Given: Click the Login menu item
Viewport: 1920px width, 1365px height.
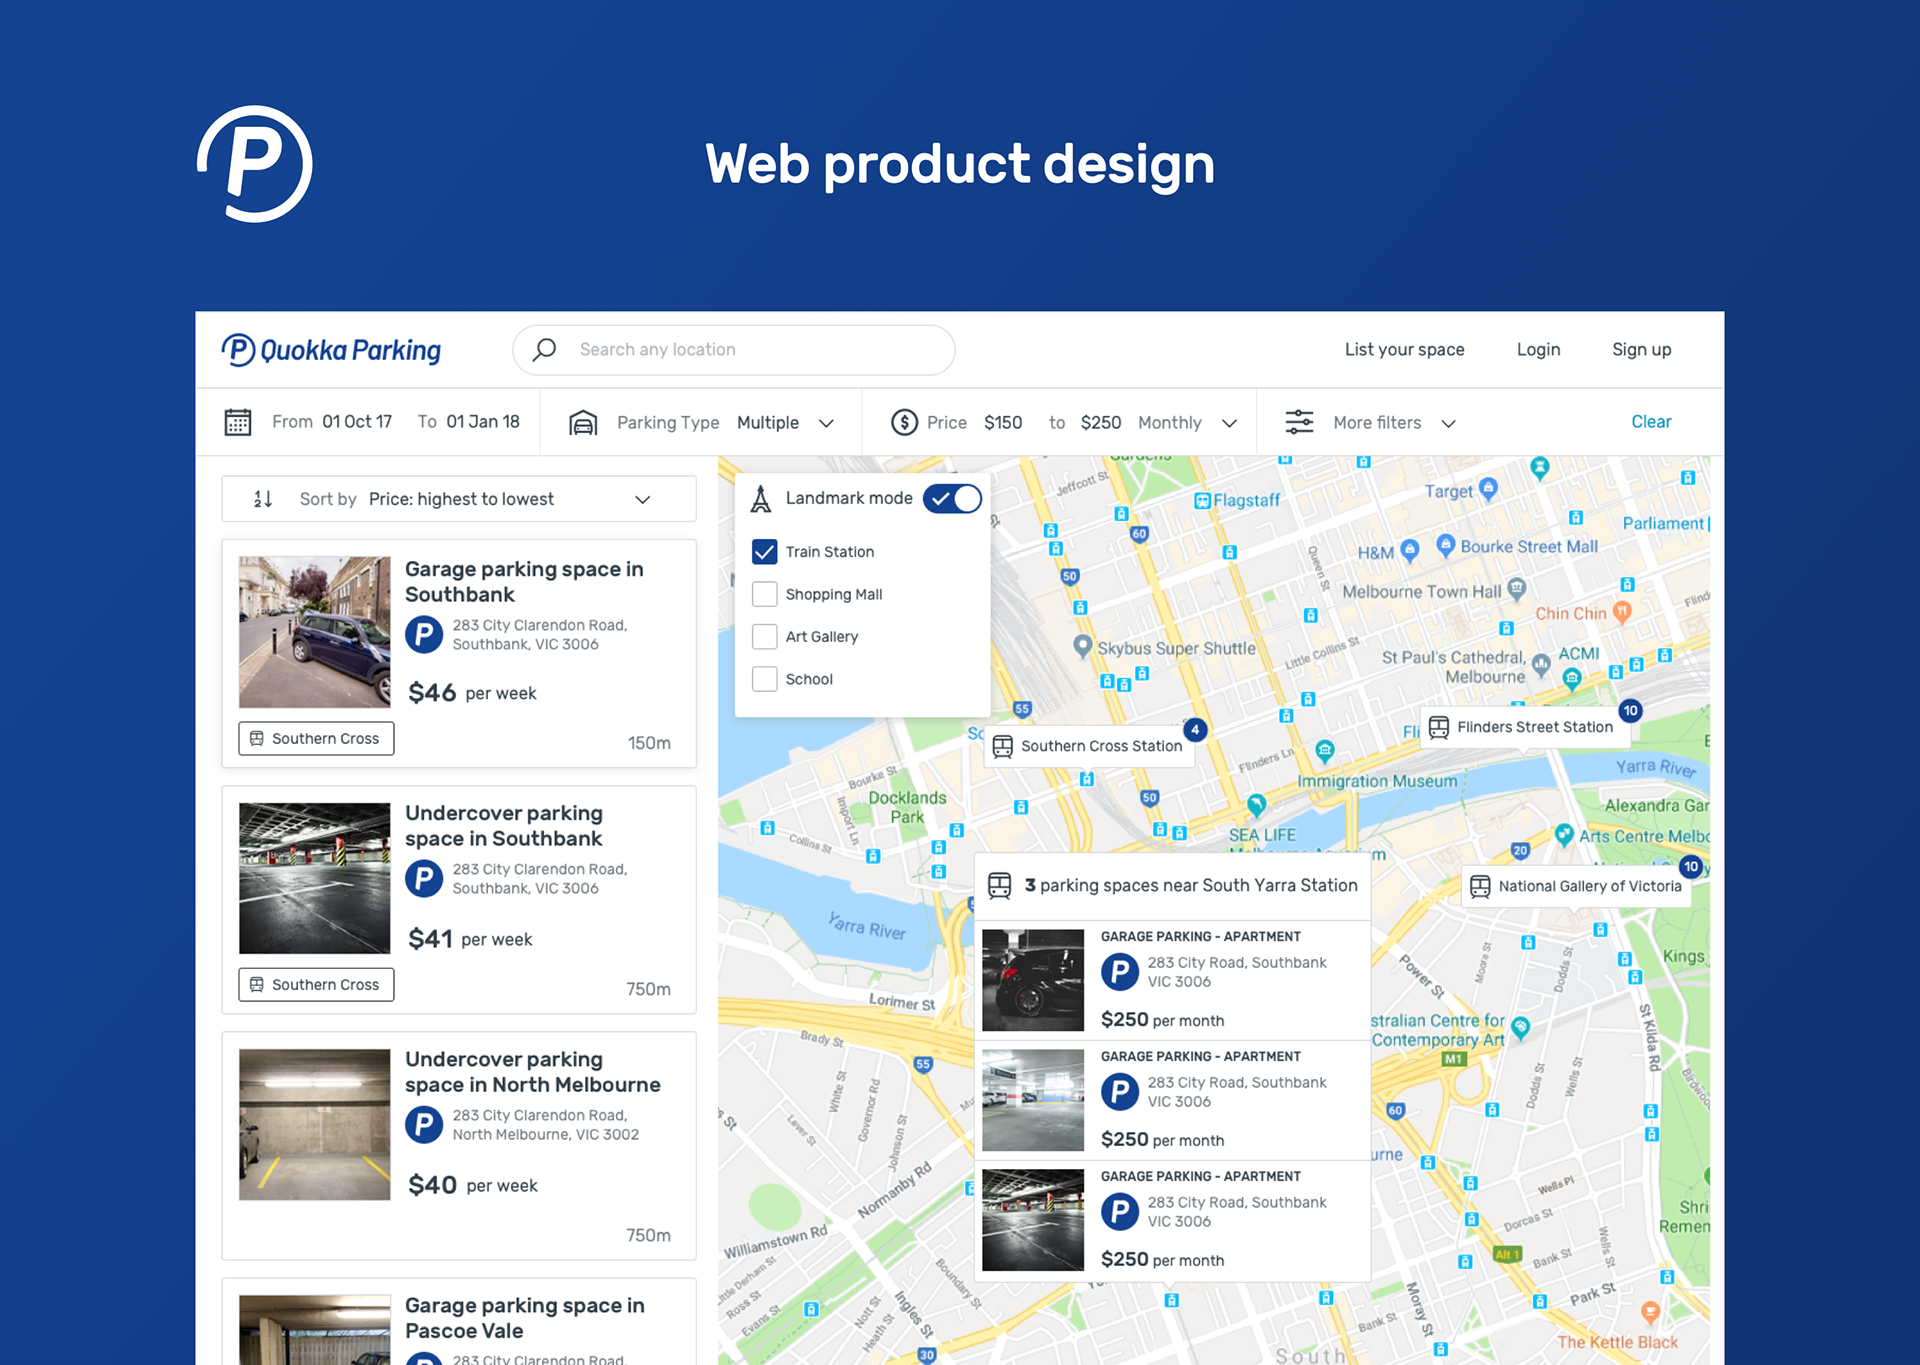Looking at the screenshot, I should point(1538,350).
